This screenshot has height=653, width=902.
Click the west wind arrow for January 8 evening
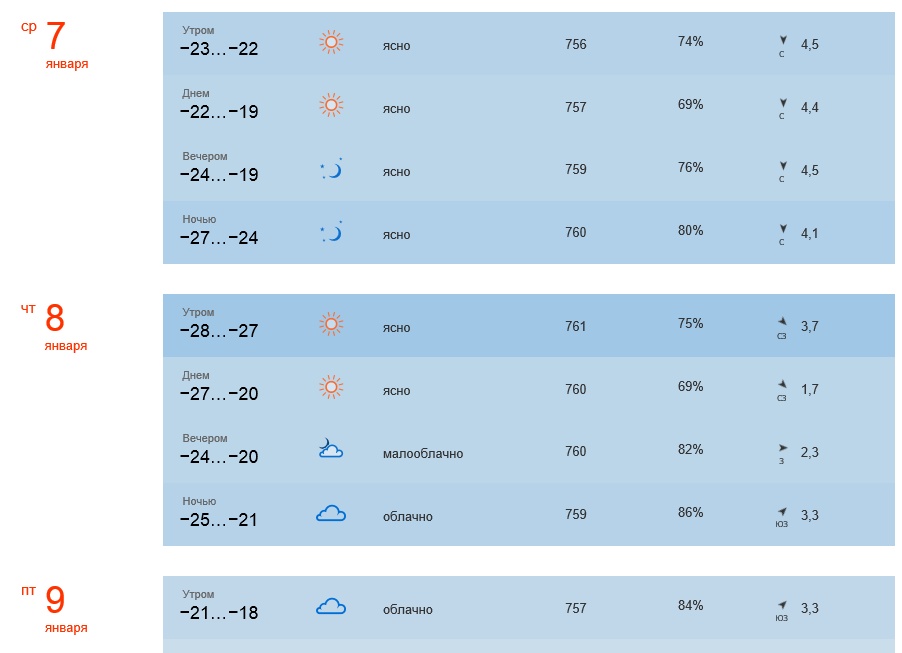coord(783,448)
